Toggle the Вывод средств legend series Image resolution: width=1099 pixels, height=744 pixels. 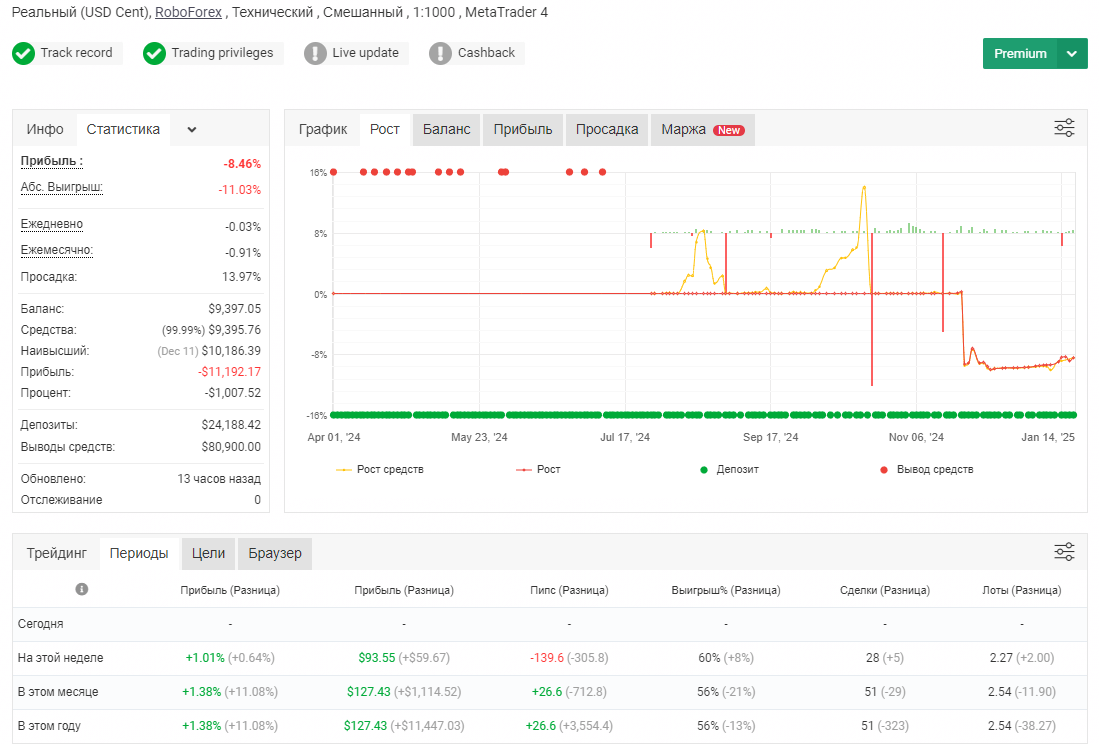point(927,469)
